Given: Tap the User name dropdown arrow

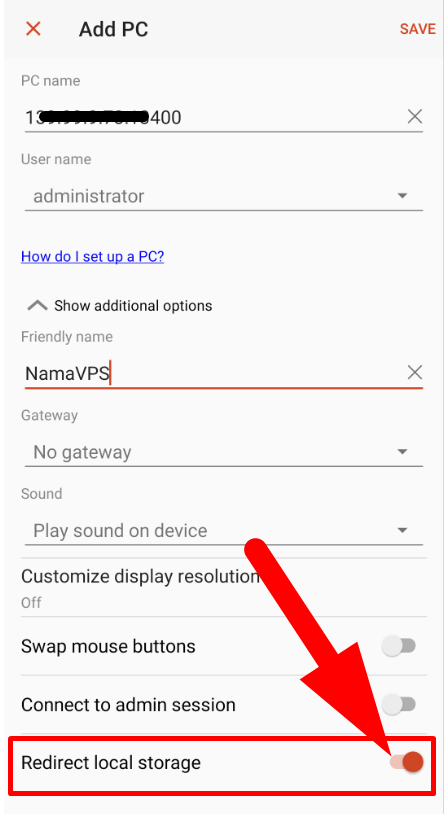Looking at the screenshot, I should tap(402, 196).
